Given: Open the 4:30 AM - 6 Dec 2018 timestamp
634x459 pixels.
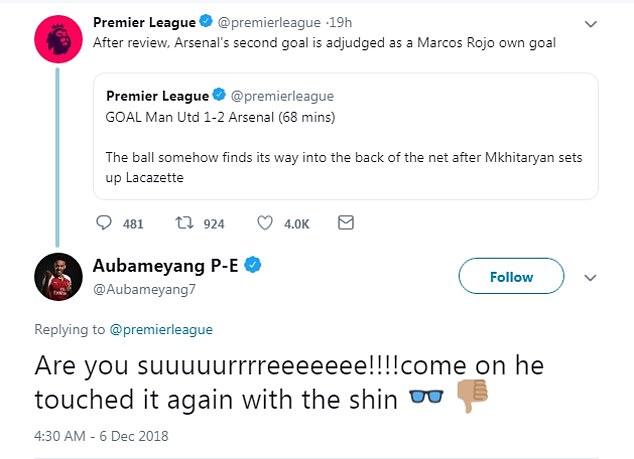Looking at the screenshot, I should pos(101,436).
